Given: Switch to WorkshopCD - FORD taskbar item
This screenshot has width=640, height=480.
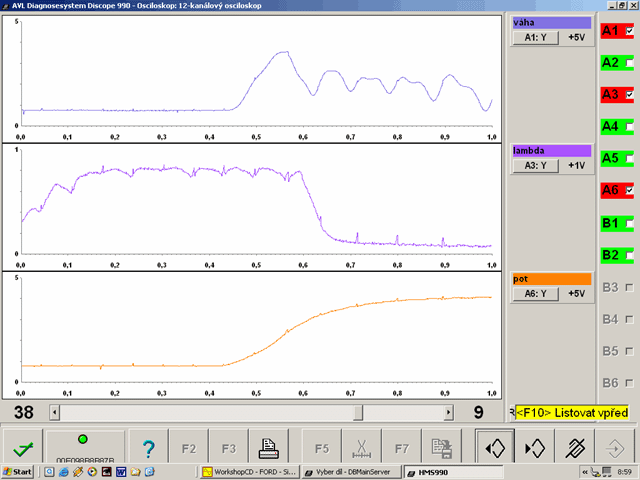Looking at the screenshot, I should [x=250, y=472].
